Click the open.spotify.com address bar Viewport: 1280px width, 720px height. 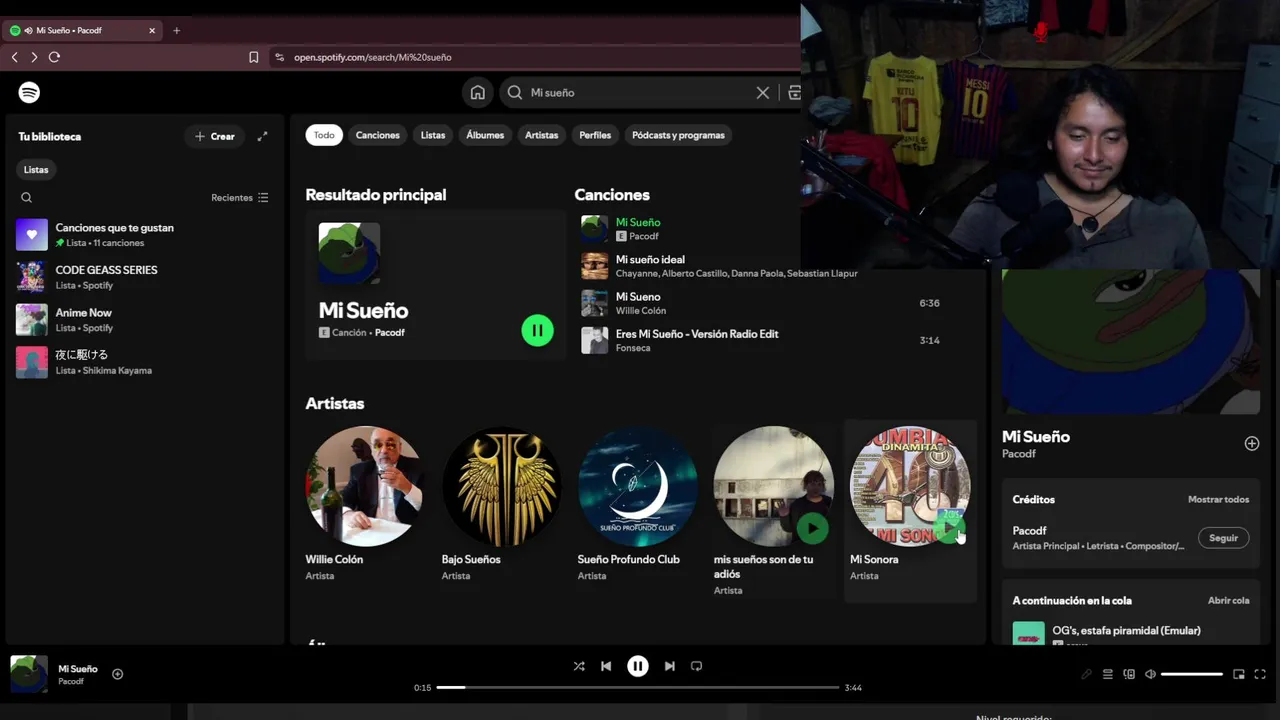click(x=535, y=57)
